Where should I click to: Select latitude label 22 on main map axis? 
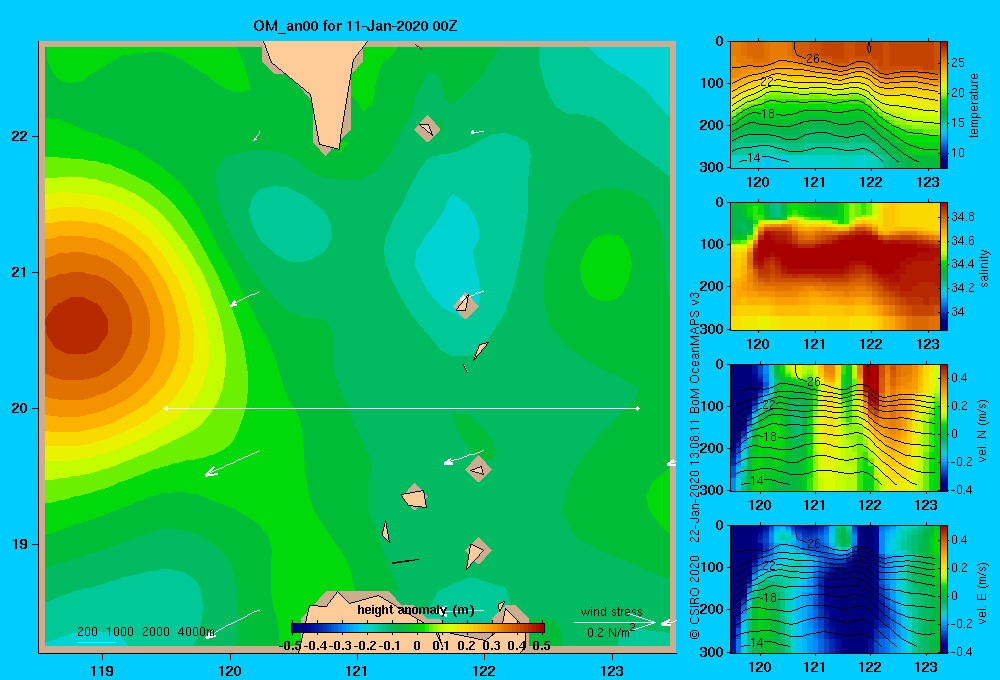pos(20,136)
